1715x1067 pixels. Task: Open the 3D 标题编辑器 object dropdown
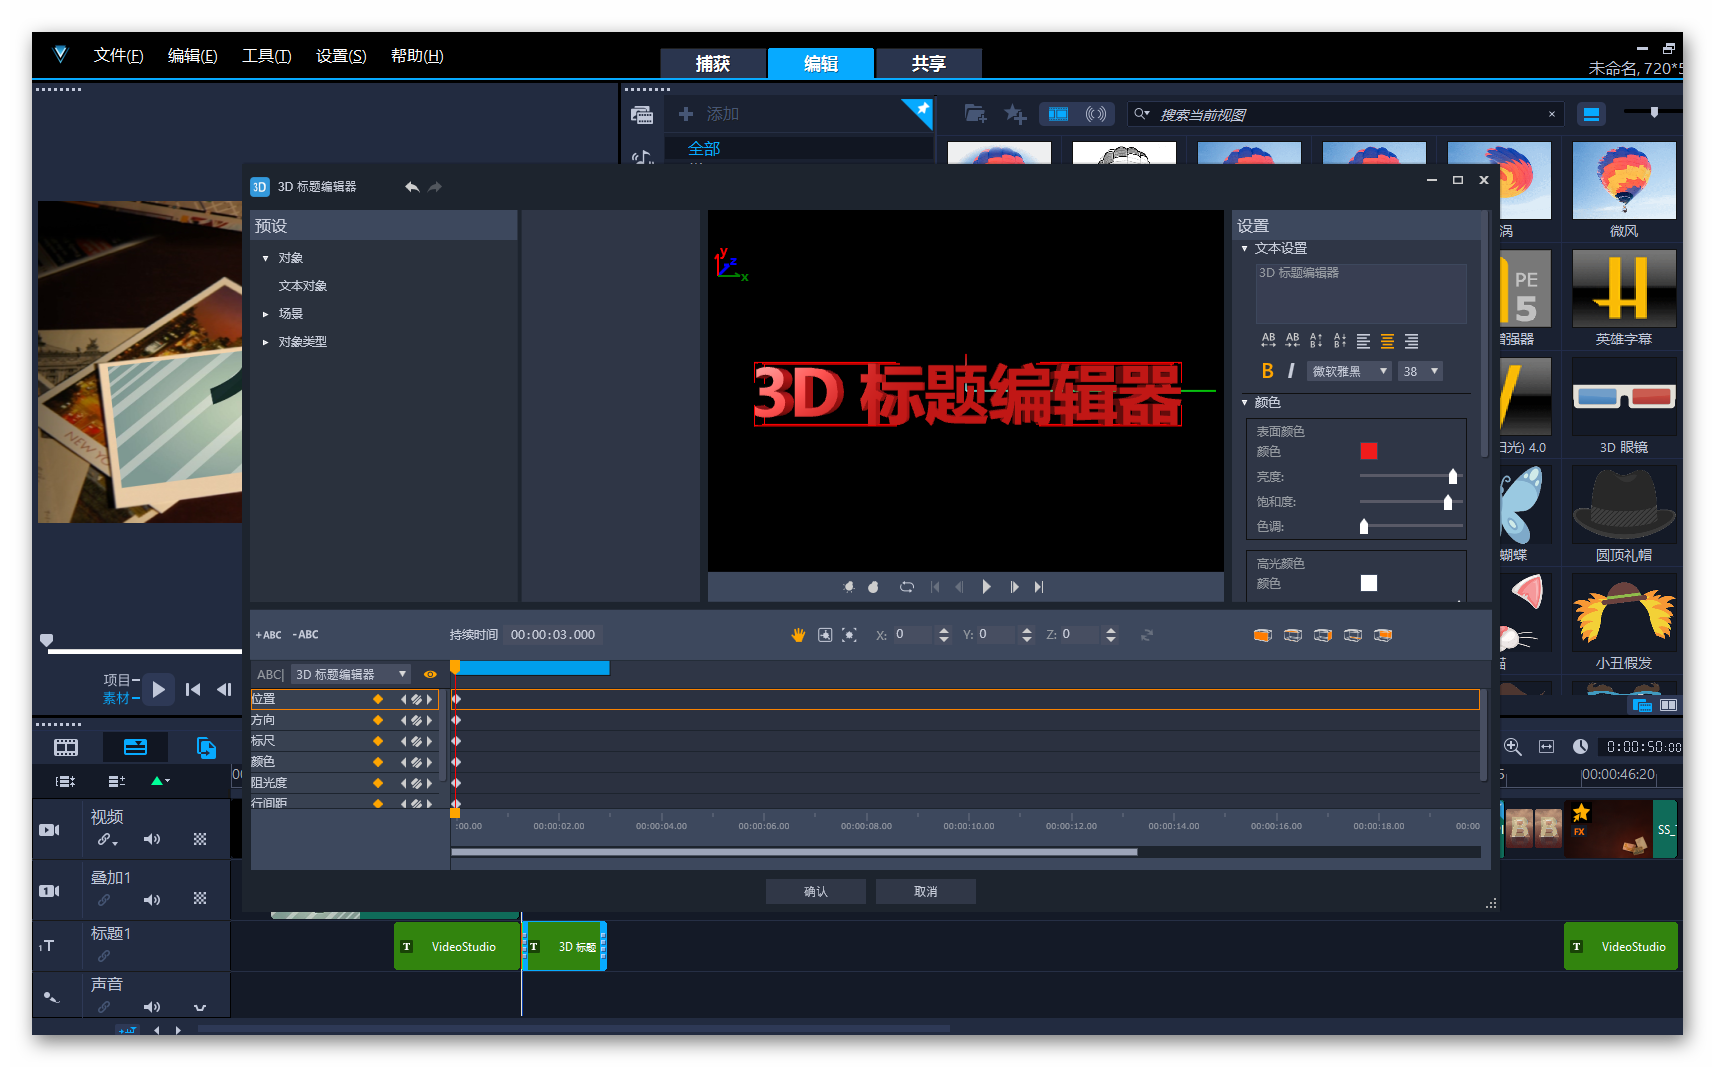tap(350, 674)
